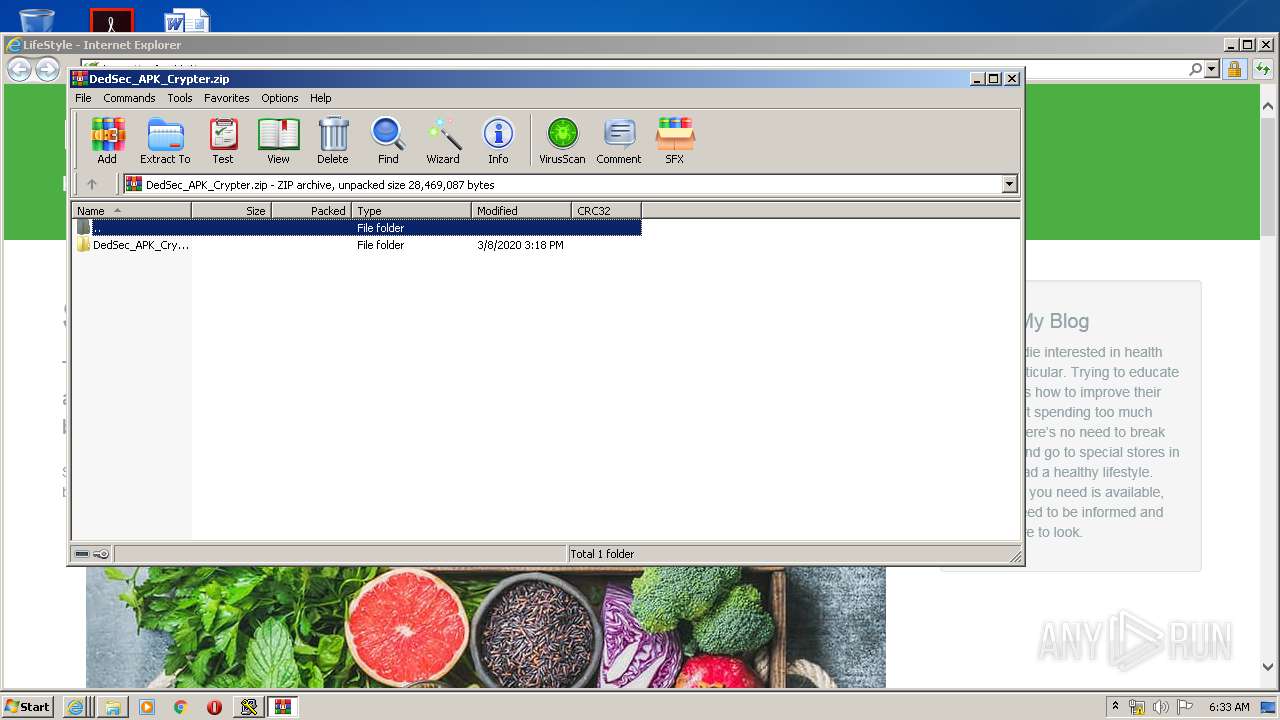Run VirusScan from the toolbar

pos(562,140)
